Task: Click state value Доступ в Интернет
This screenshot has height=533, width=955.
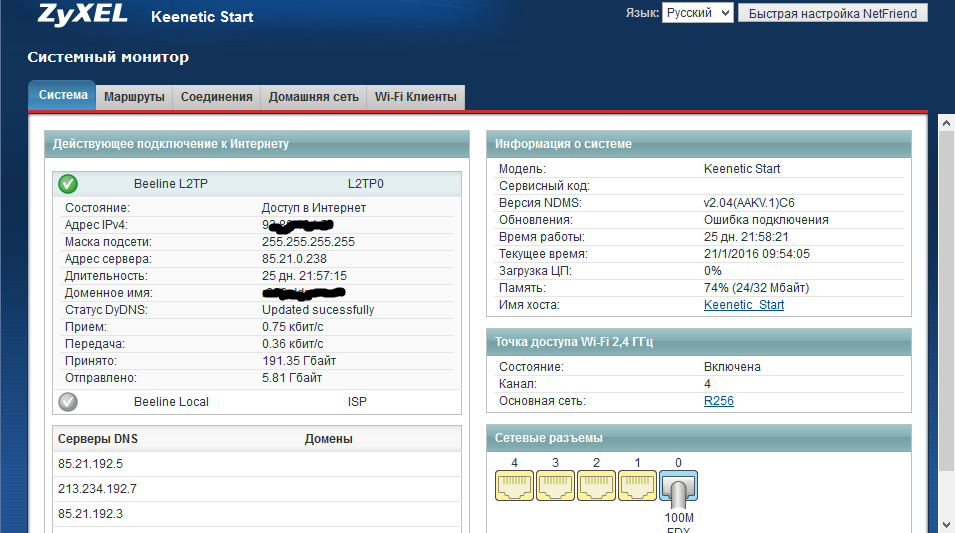Action: tap(314, 208)
